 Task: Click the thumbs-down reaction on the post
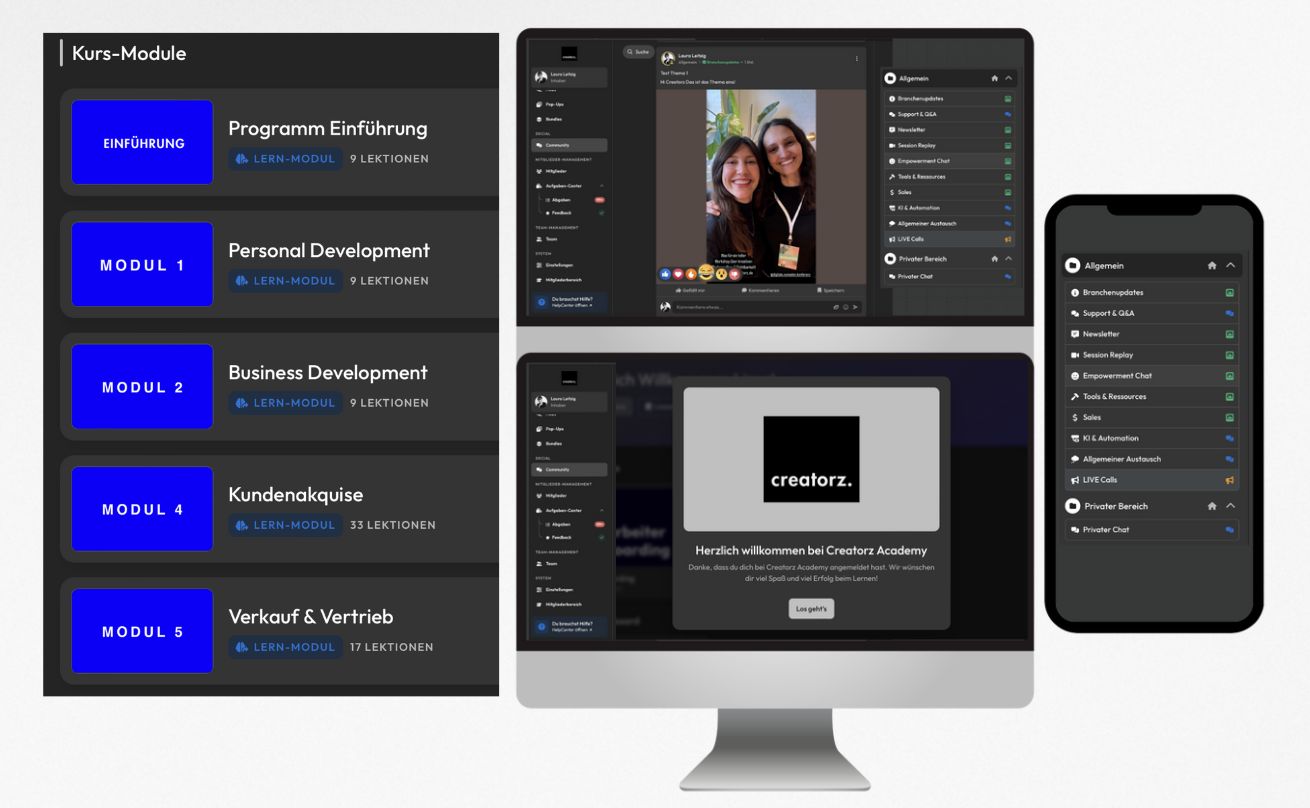pyautogui.click(x=734, y=273)
